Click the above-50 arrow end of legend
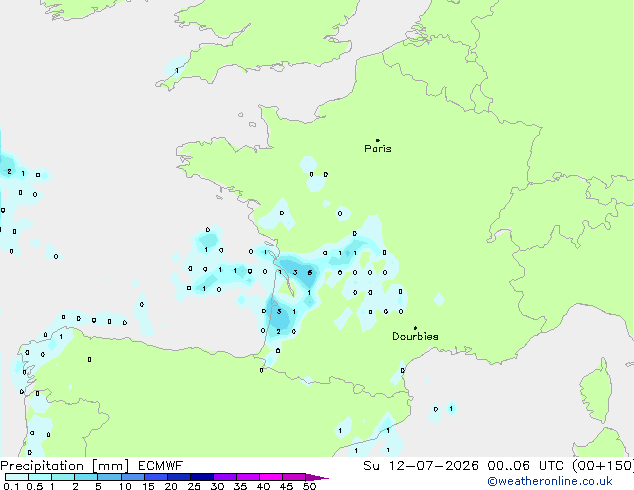The height and width of the screenshot is (490, 634). pos(317,477)
